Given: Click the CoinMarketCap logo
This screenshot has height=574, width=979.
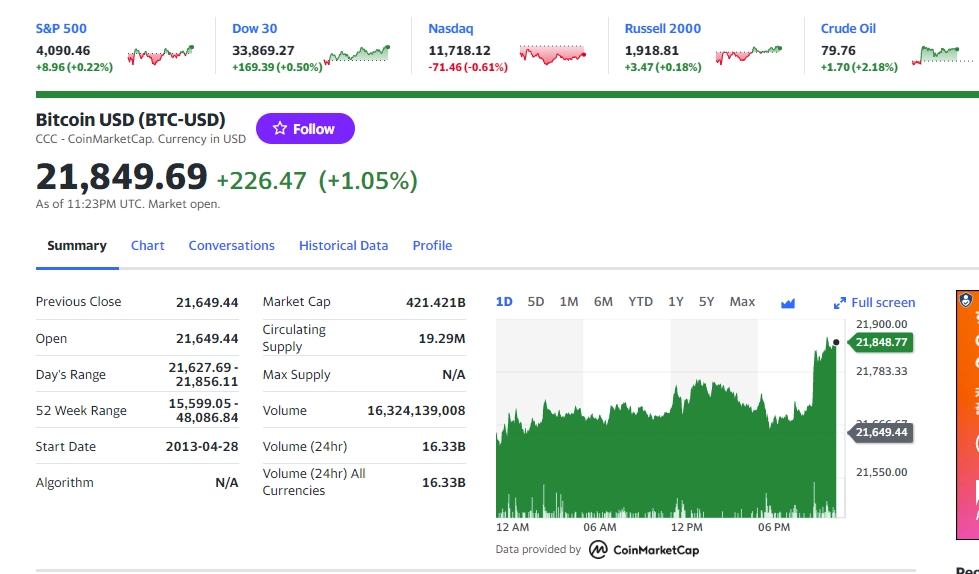Looking at the screenshot, I should [644, 550].
